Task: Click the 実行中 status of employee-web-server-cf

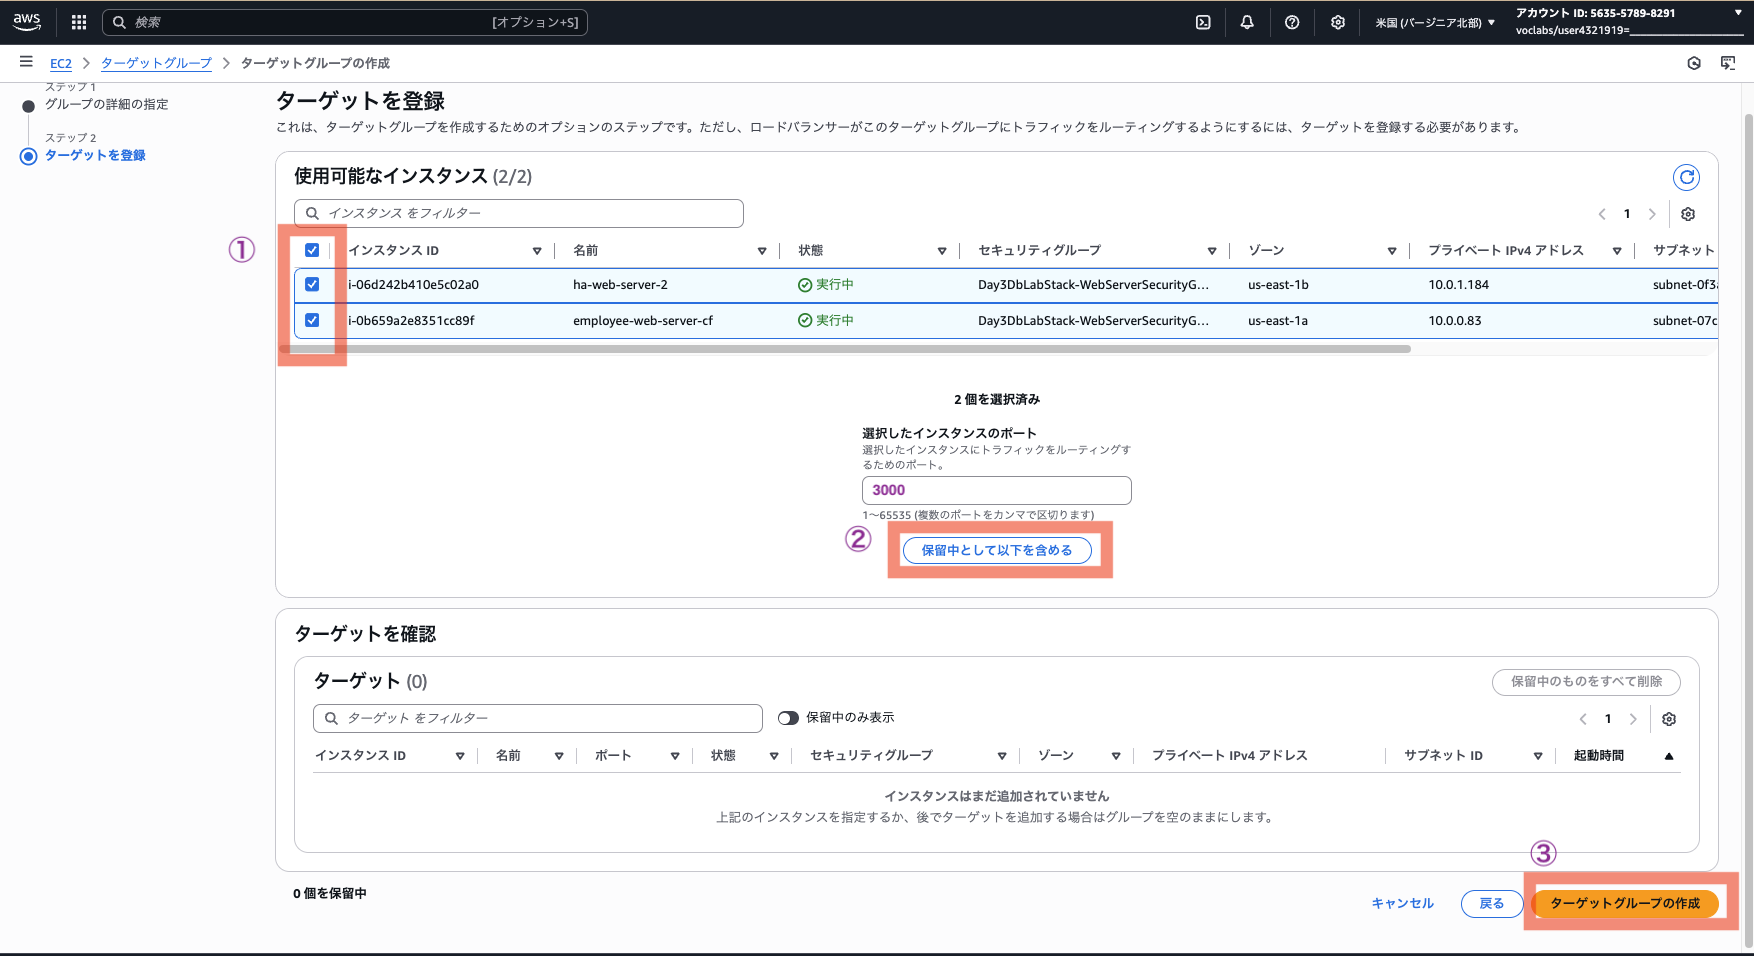Action: pyautogui.click(x=826, y=321)
